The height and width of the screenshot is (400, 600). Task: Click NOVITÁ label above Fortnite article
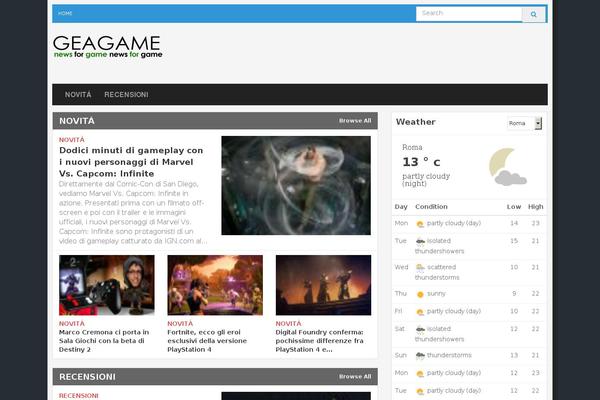[180, 323]
